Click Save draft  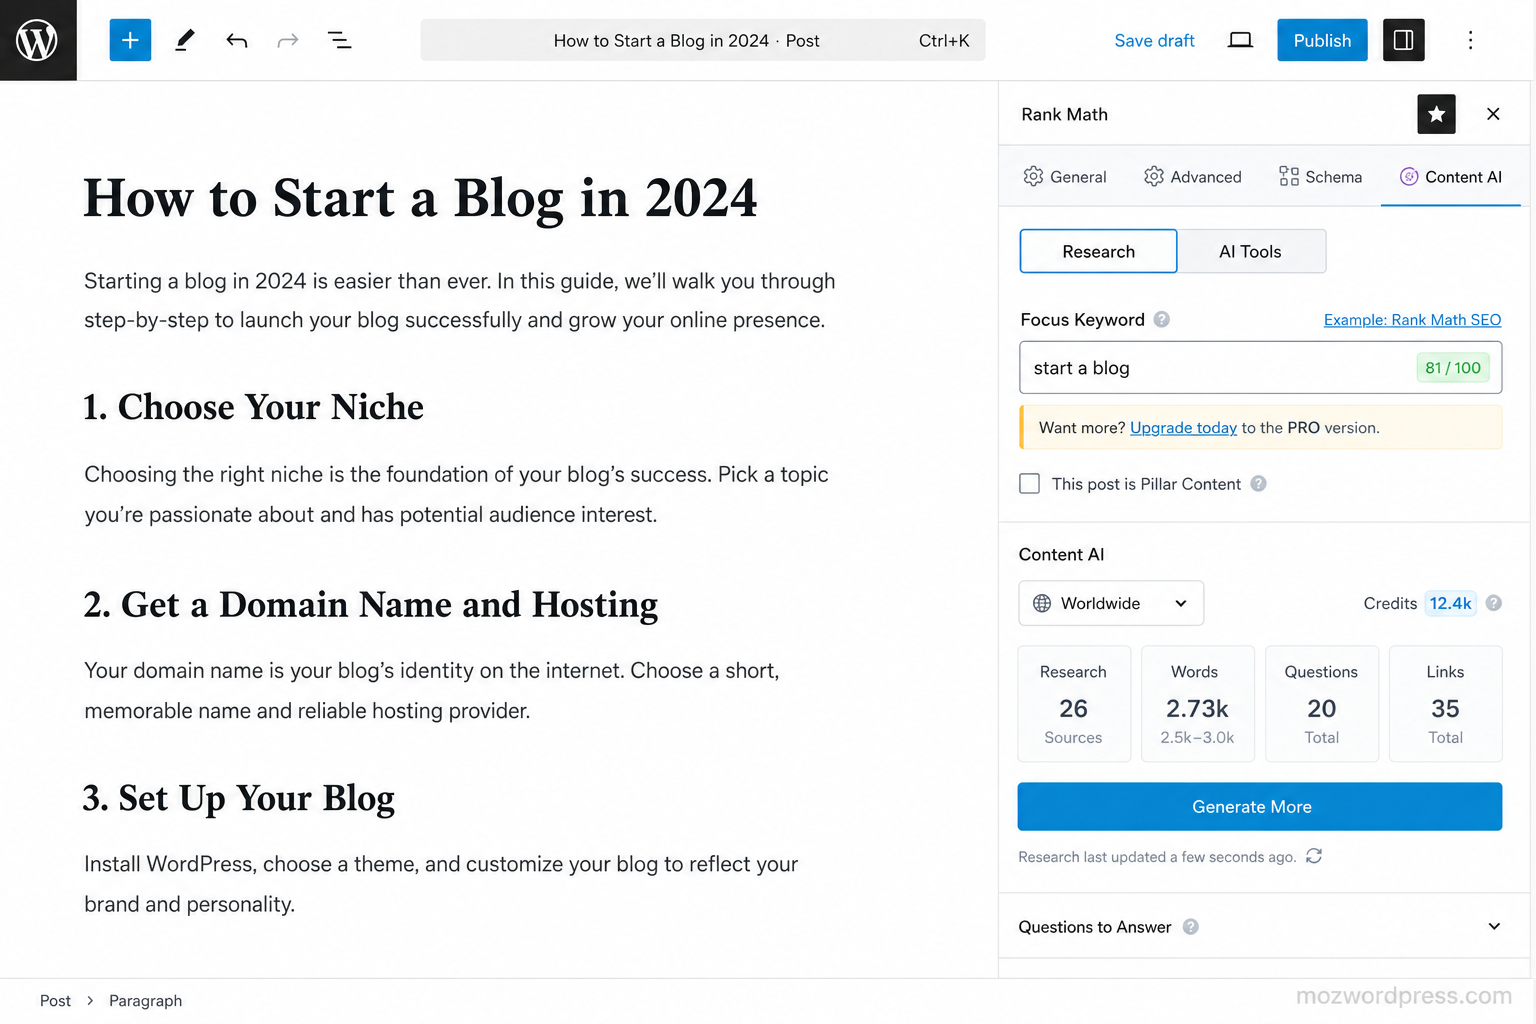(1154, 40)
